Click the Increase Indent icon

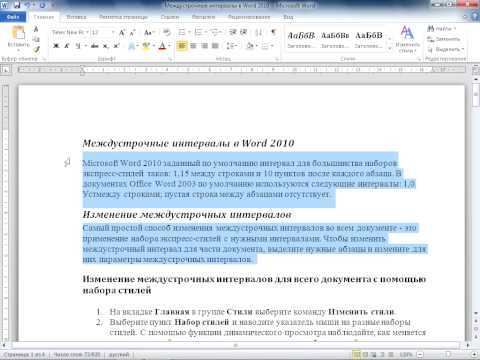coord(244,32)
